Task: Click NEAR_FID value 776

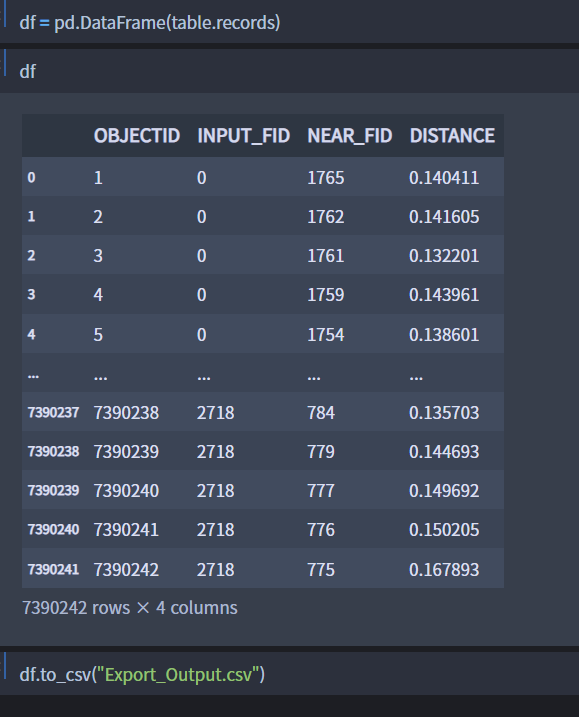Action: (x=321, y=530)
